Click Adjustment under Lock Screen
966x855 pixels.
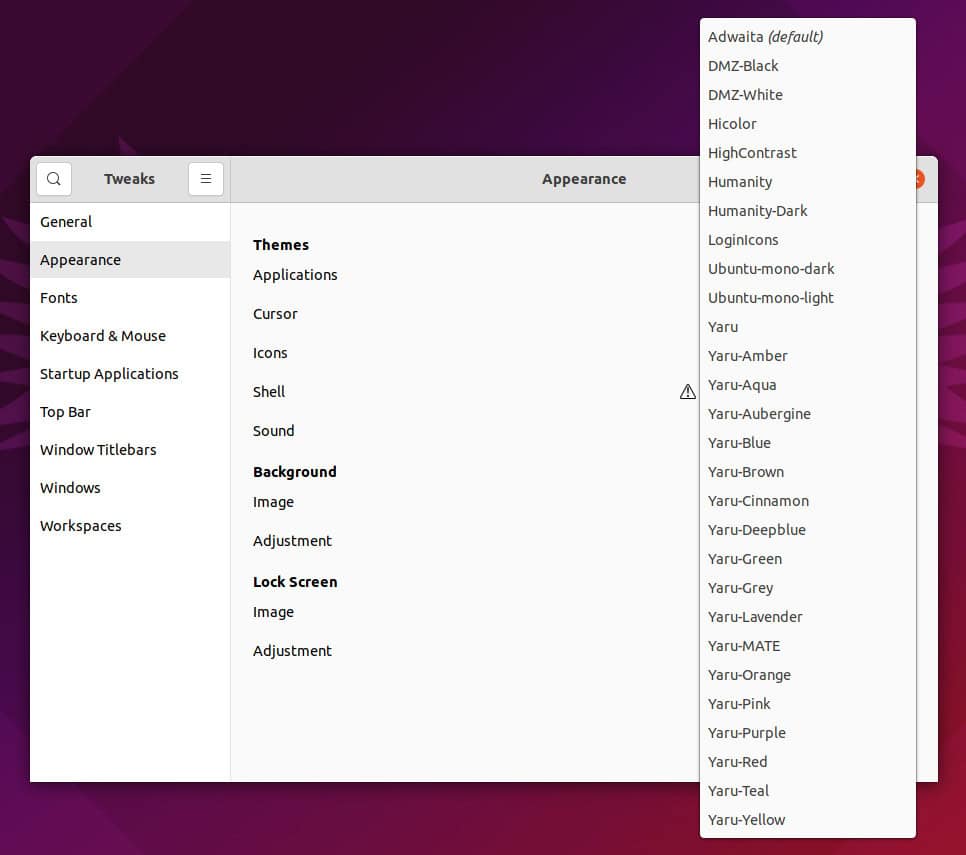[292, 651]
